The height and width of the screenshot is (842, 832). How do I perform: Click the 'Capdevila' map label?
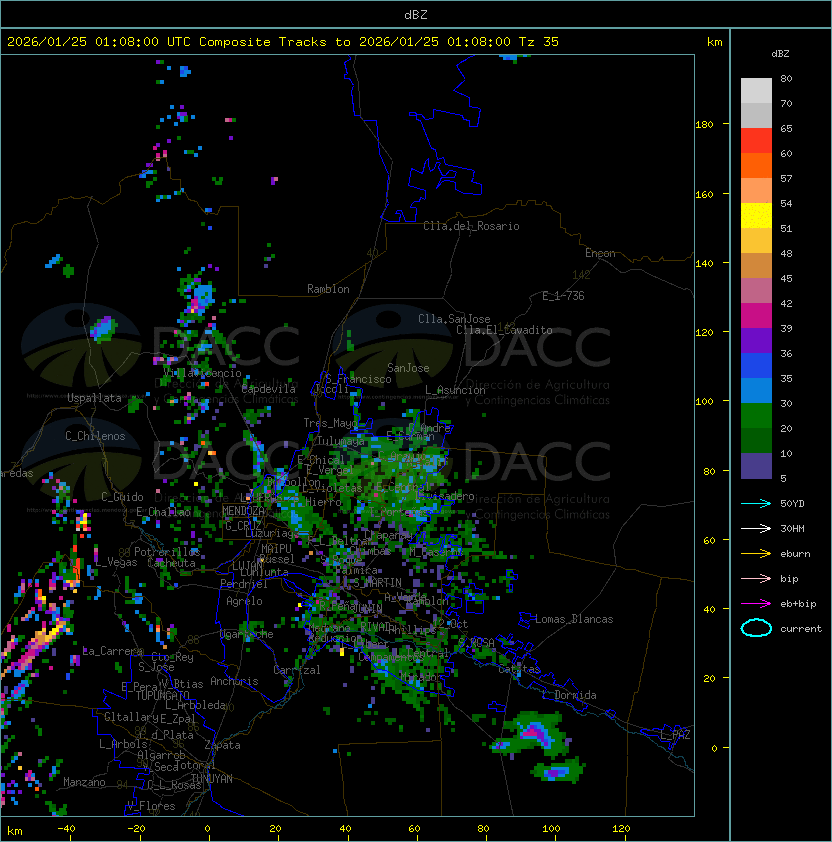[x=269, y=389]
